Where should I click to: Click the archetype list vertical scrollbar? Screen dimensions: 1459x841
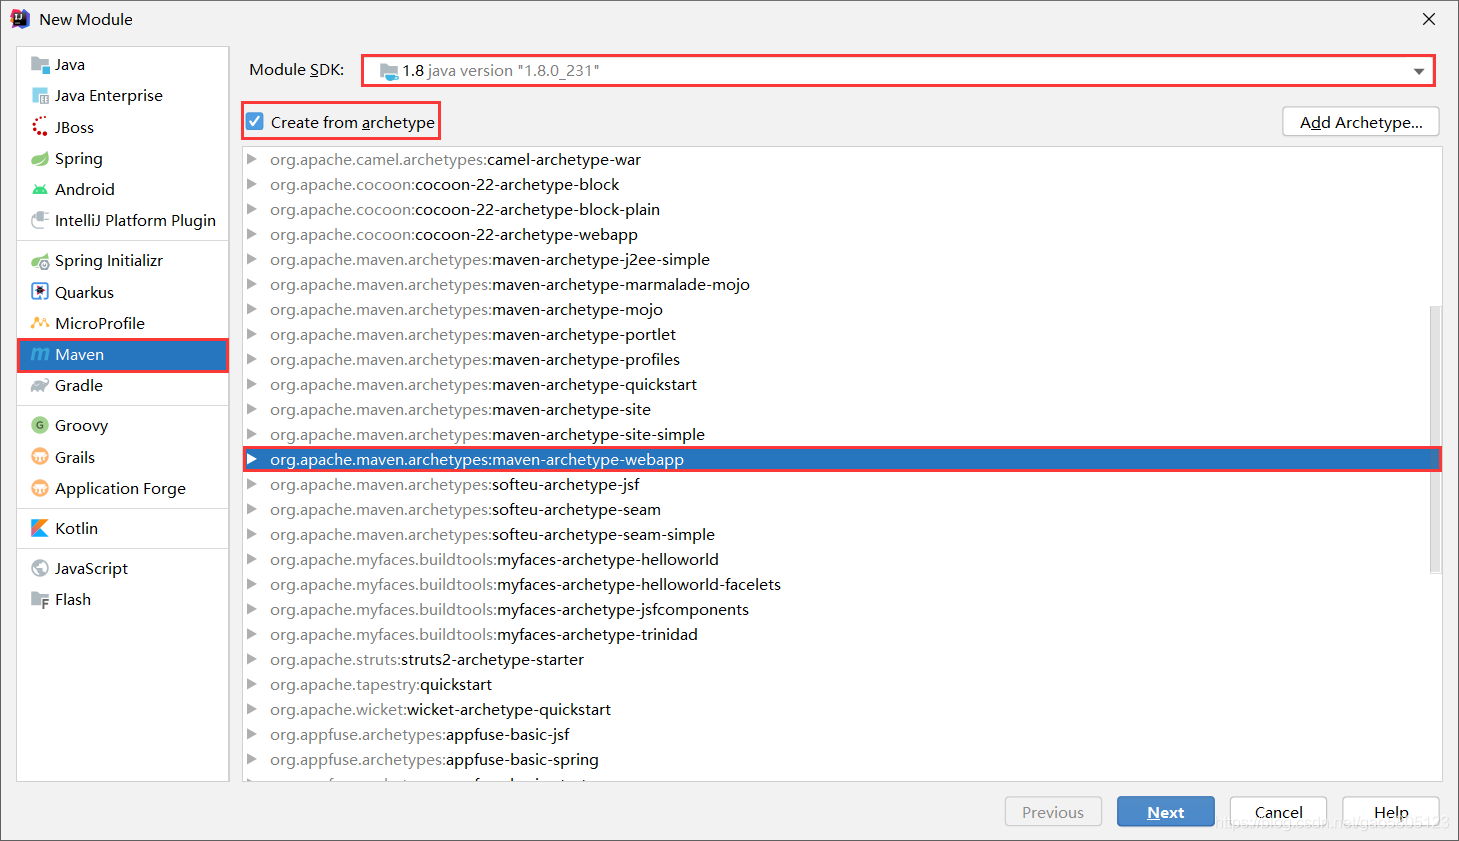click(1435, 440)
